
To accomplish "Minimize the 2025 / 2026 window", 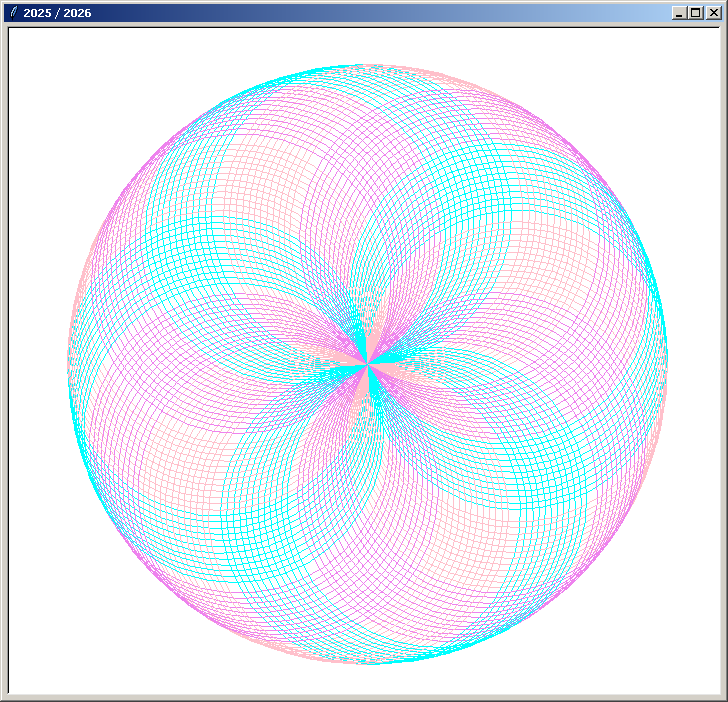I will [680, 13].
